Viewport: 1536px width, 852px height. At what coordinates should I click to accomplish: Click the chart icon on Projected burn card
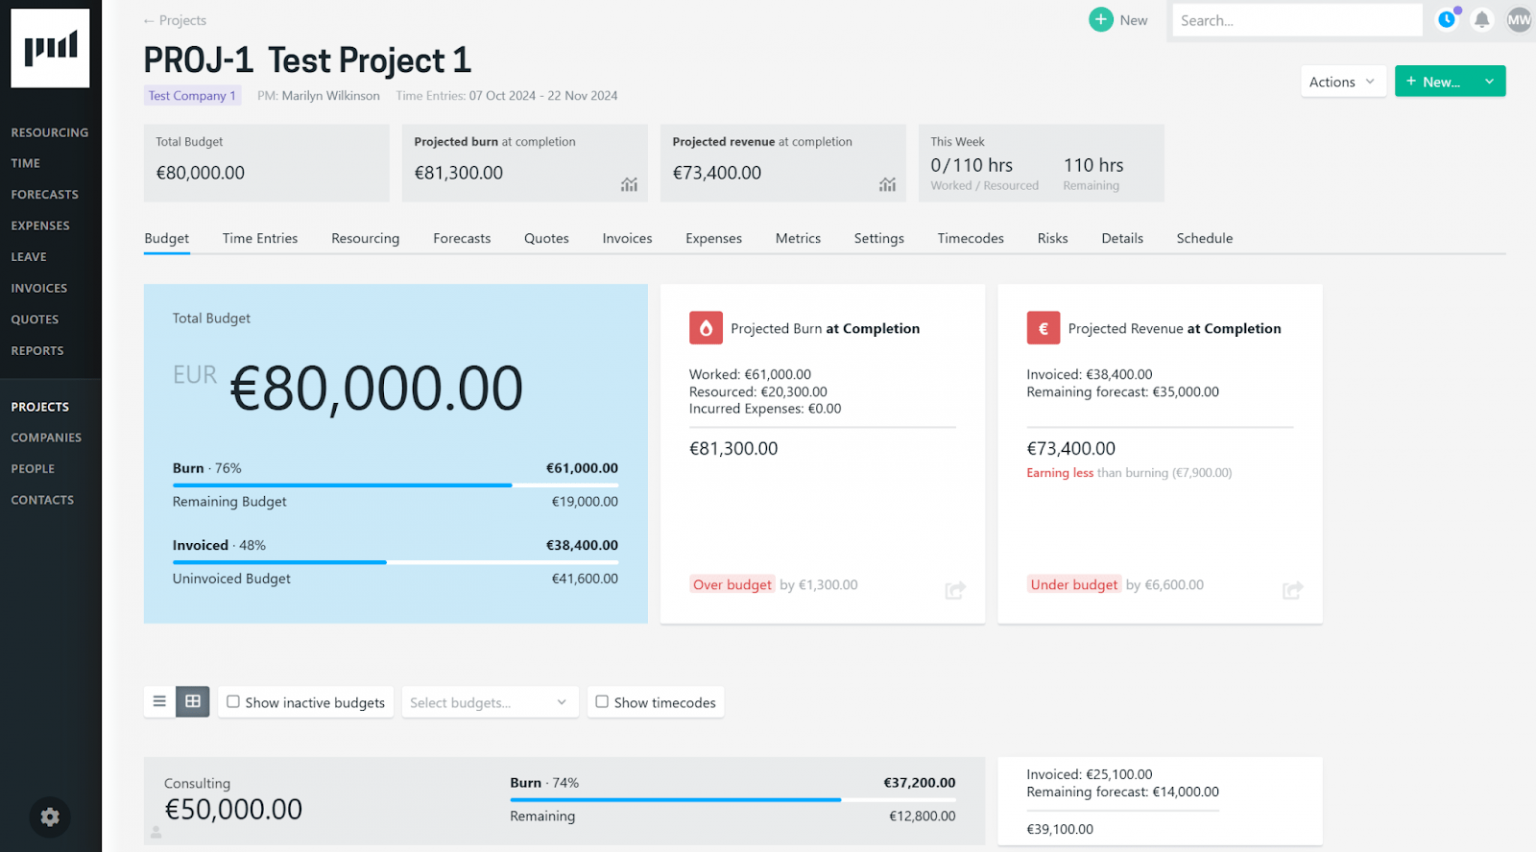[628, 185]
